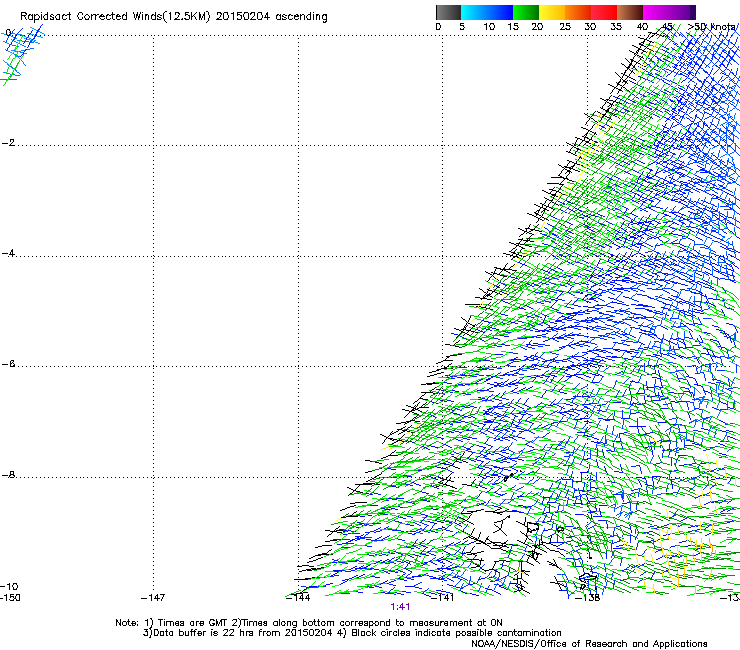Click the 'Times are GMT' note line
Viewport: 740px width, 650px height.
[309, 623]
